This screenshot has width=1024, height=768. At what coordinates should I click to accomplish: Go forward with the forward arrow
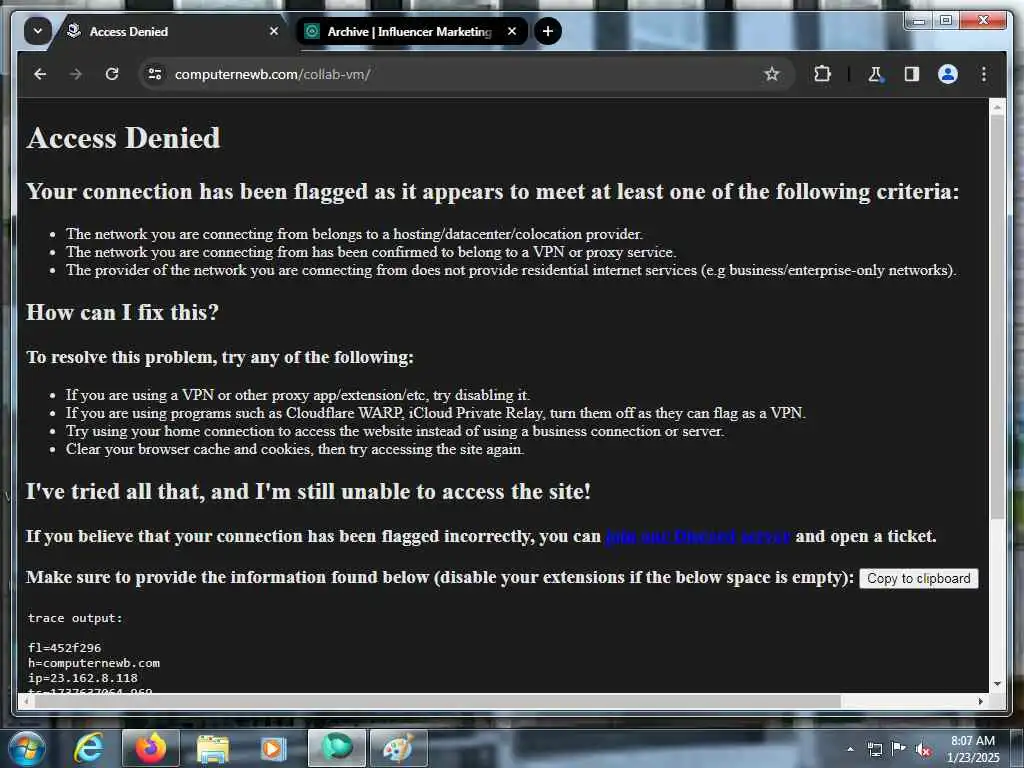(x=76, y=74)
